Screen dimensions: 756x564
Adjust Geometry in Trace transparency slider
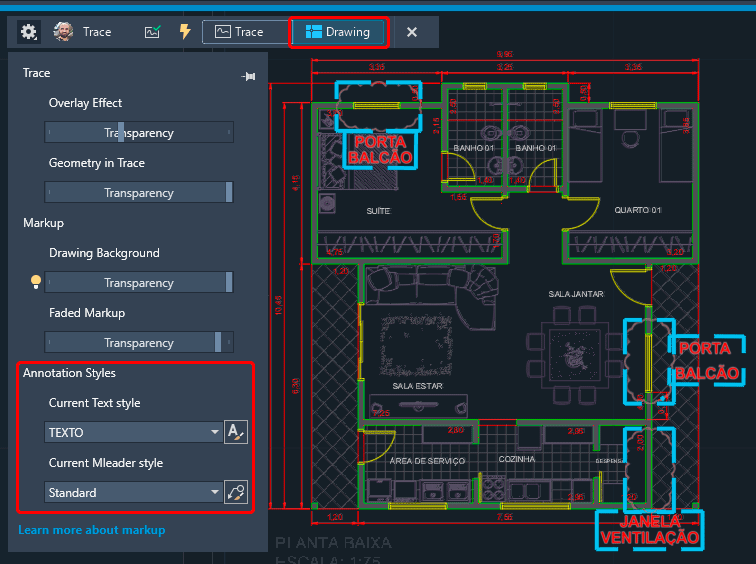point(139,192)
